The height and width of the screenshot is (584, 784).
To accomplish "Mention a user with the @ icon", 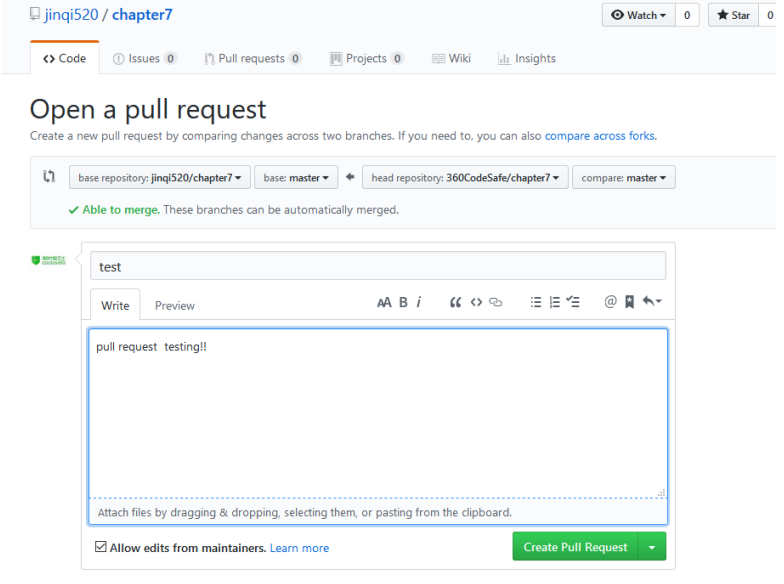I will pos(610,302).
